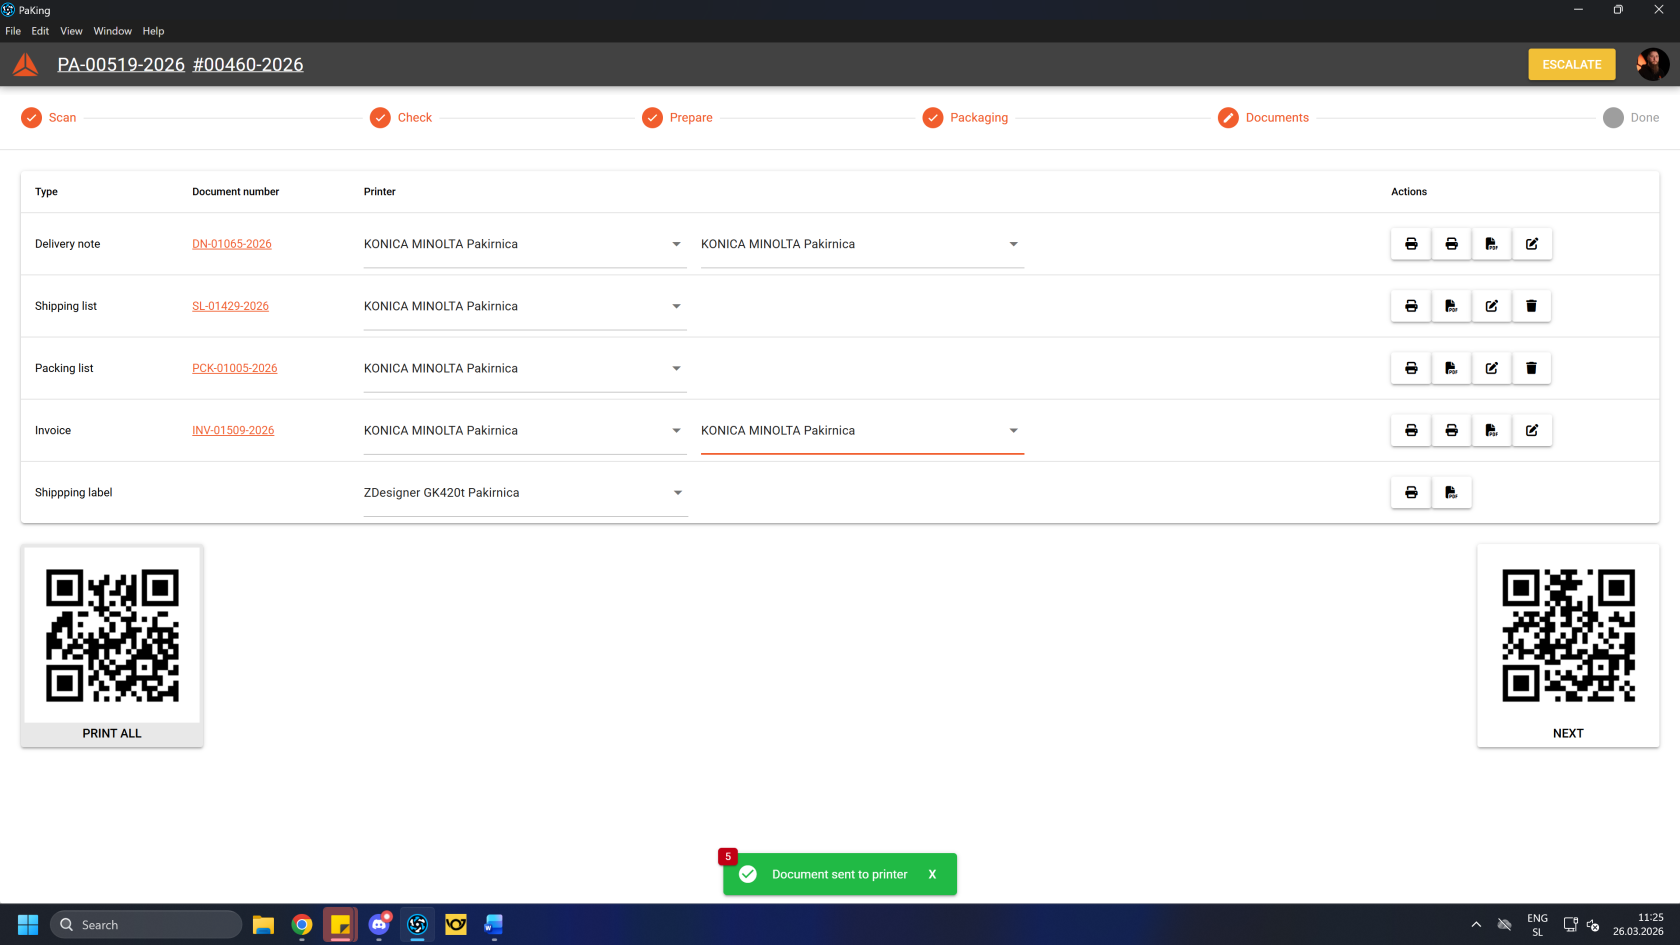The image size is (1680, 945).
Task: Open the Window menu
Action: tap(113, 31)
